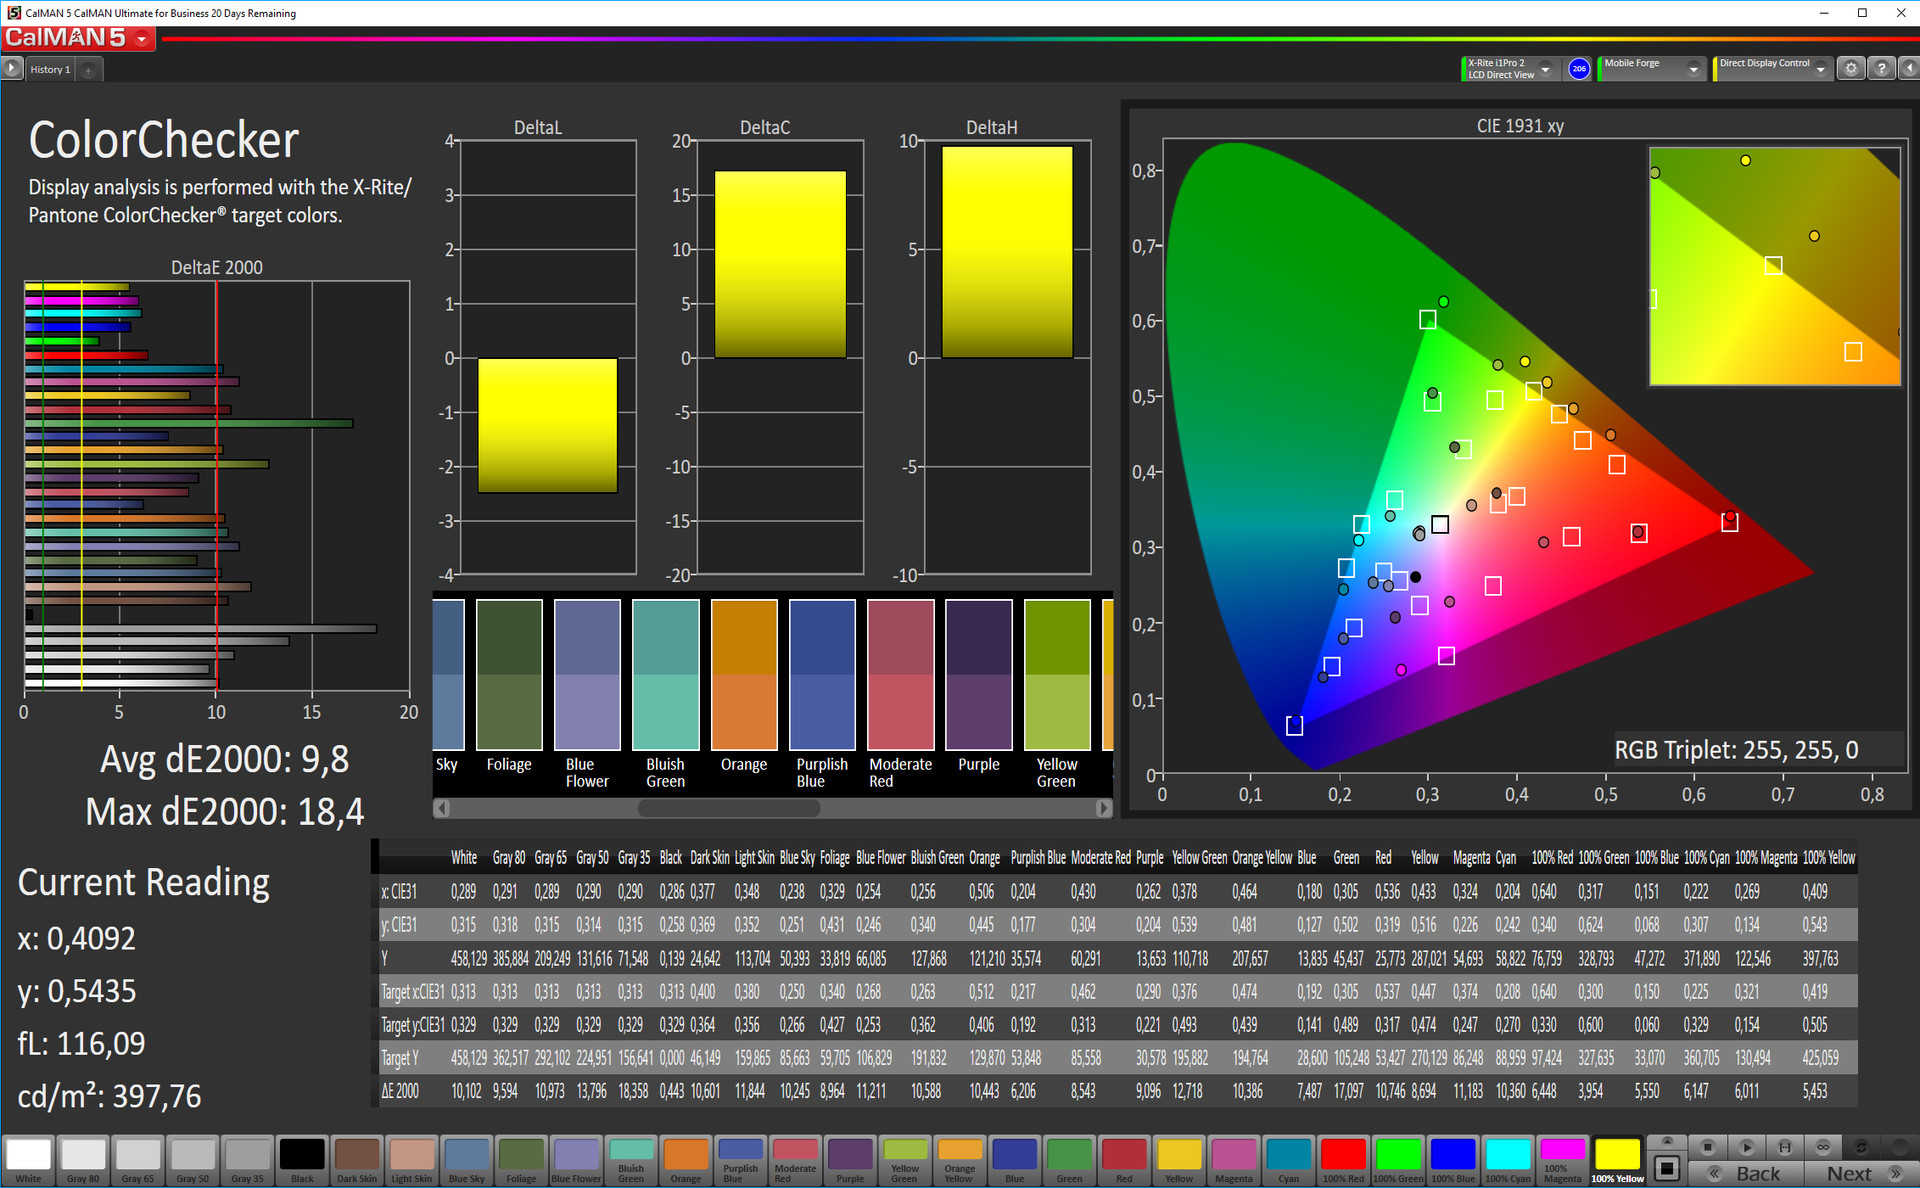Expand the X-Rite i1Pro 2 meter dropdown

point(1545,69)
